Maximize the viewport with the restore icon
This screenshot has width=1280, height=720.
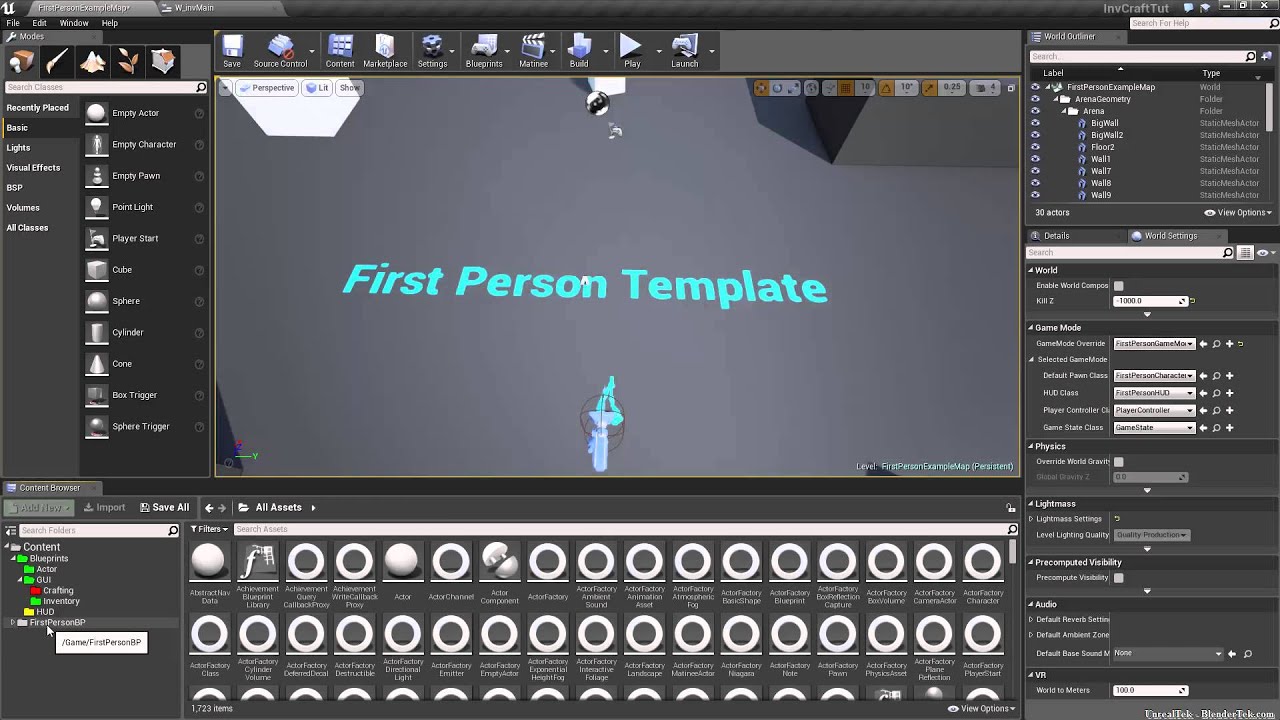(x=1011, y=88)
